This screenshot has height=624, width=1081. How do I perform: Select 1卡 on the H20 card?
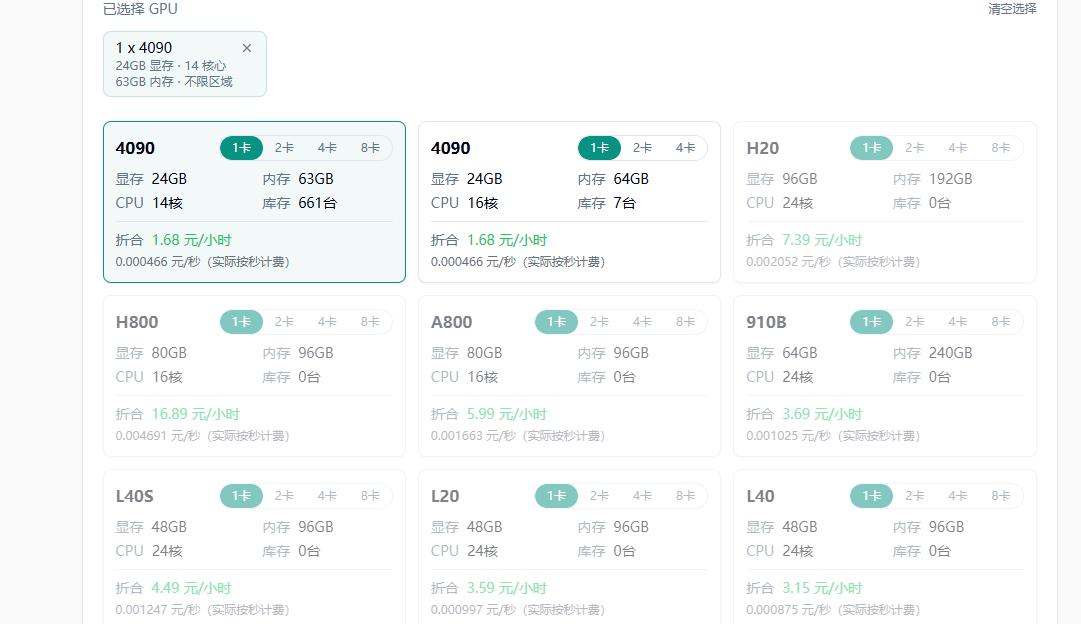click(x=872, y=148)
